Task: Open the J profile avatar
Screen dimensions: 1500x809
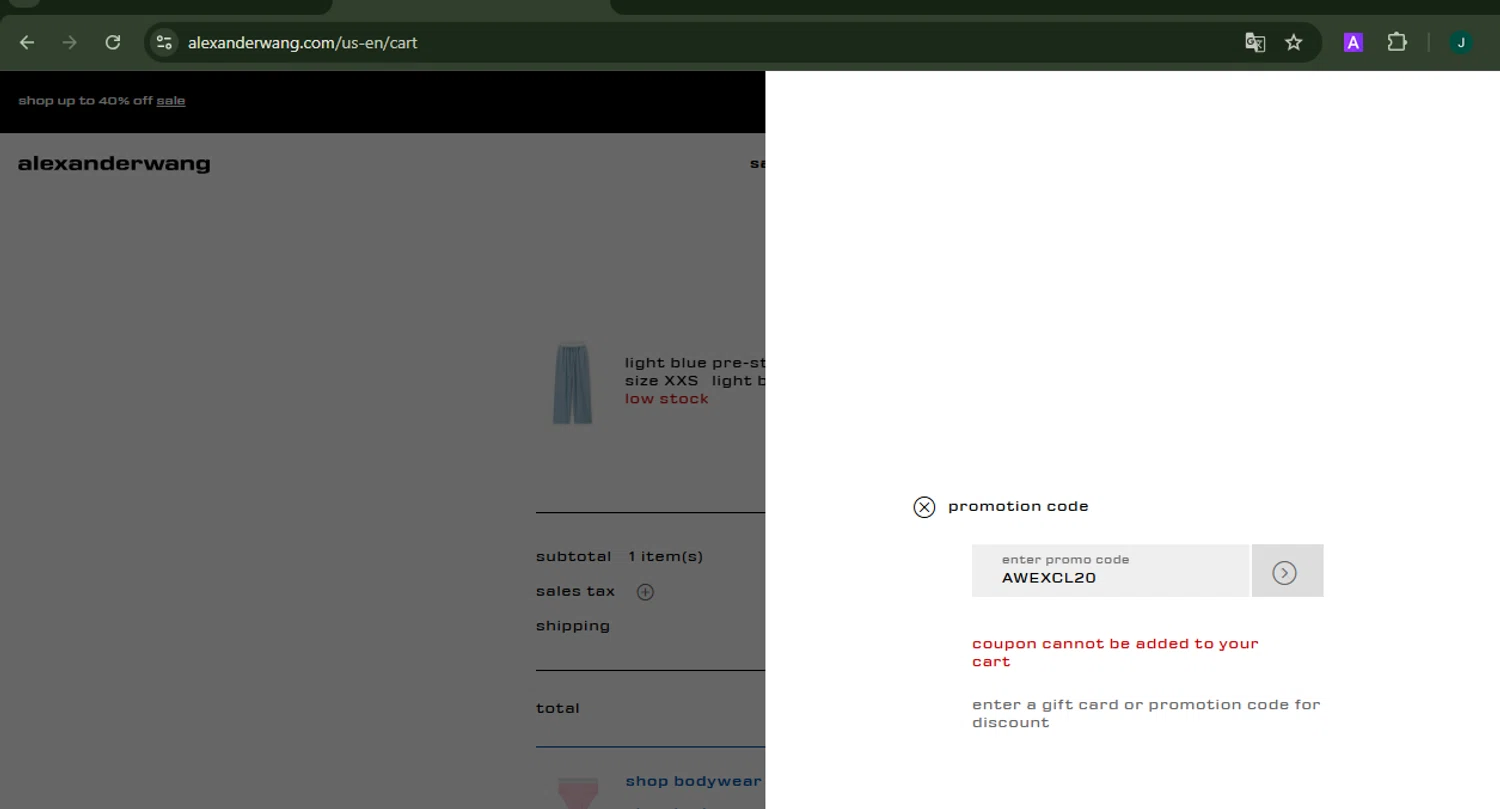Action: tap(1461, 42)
